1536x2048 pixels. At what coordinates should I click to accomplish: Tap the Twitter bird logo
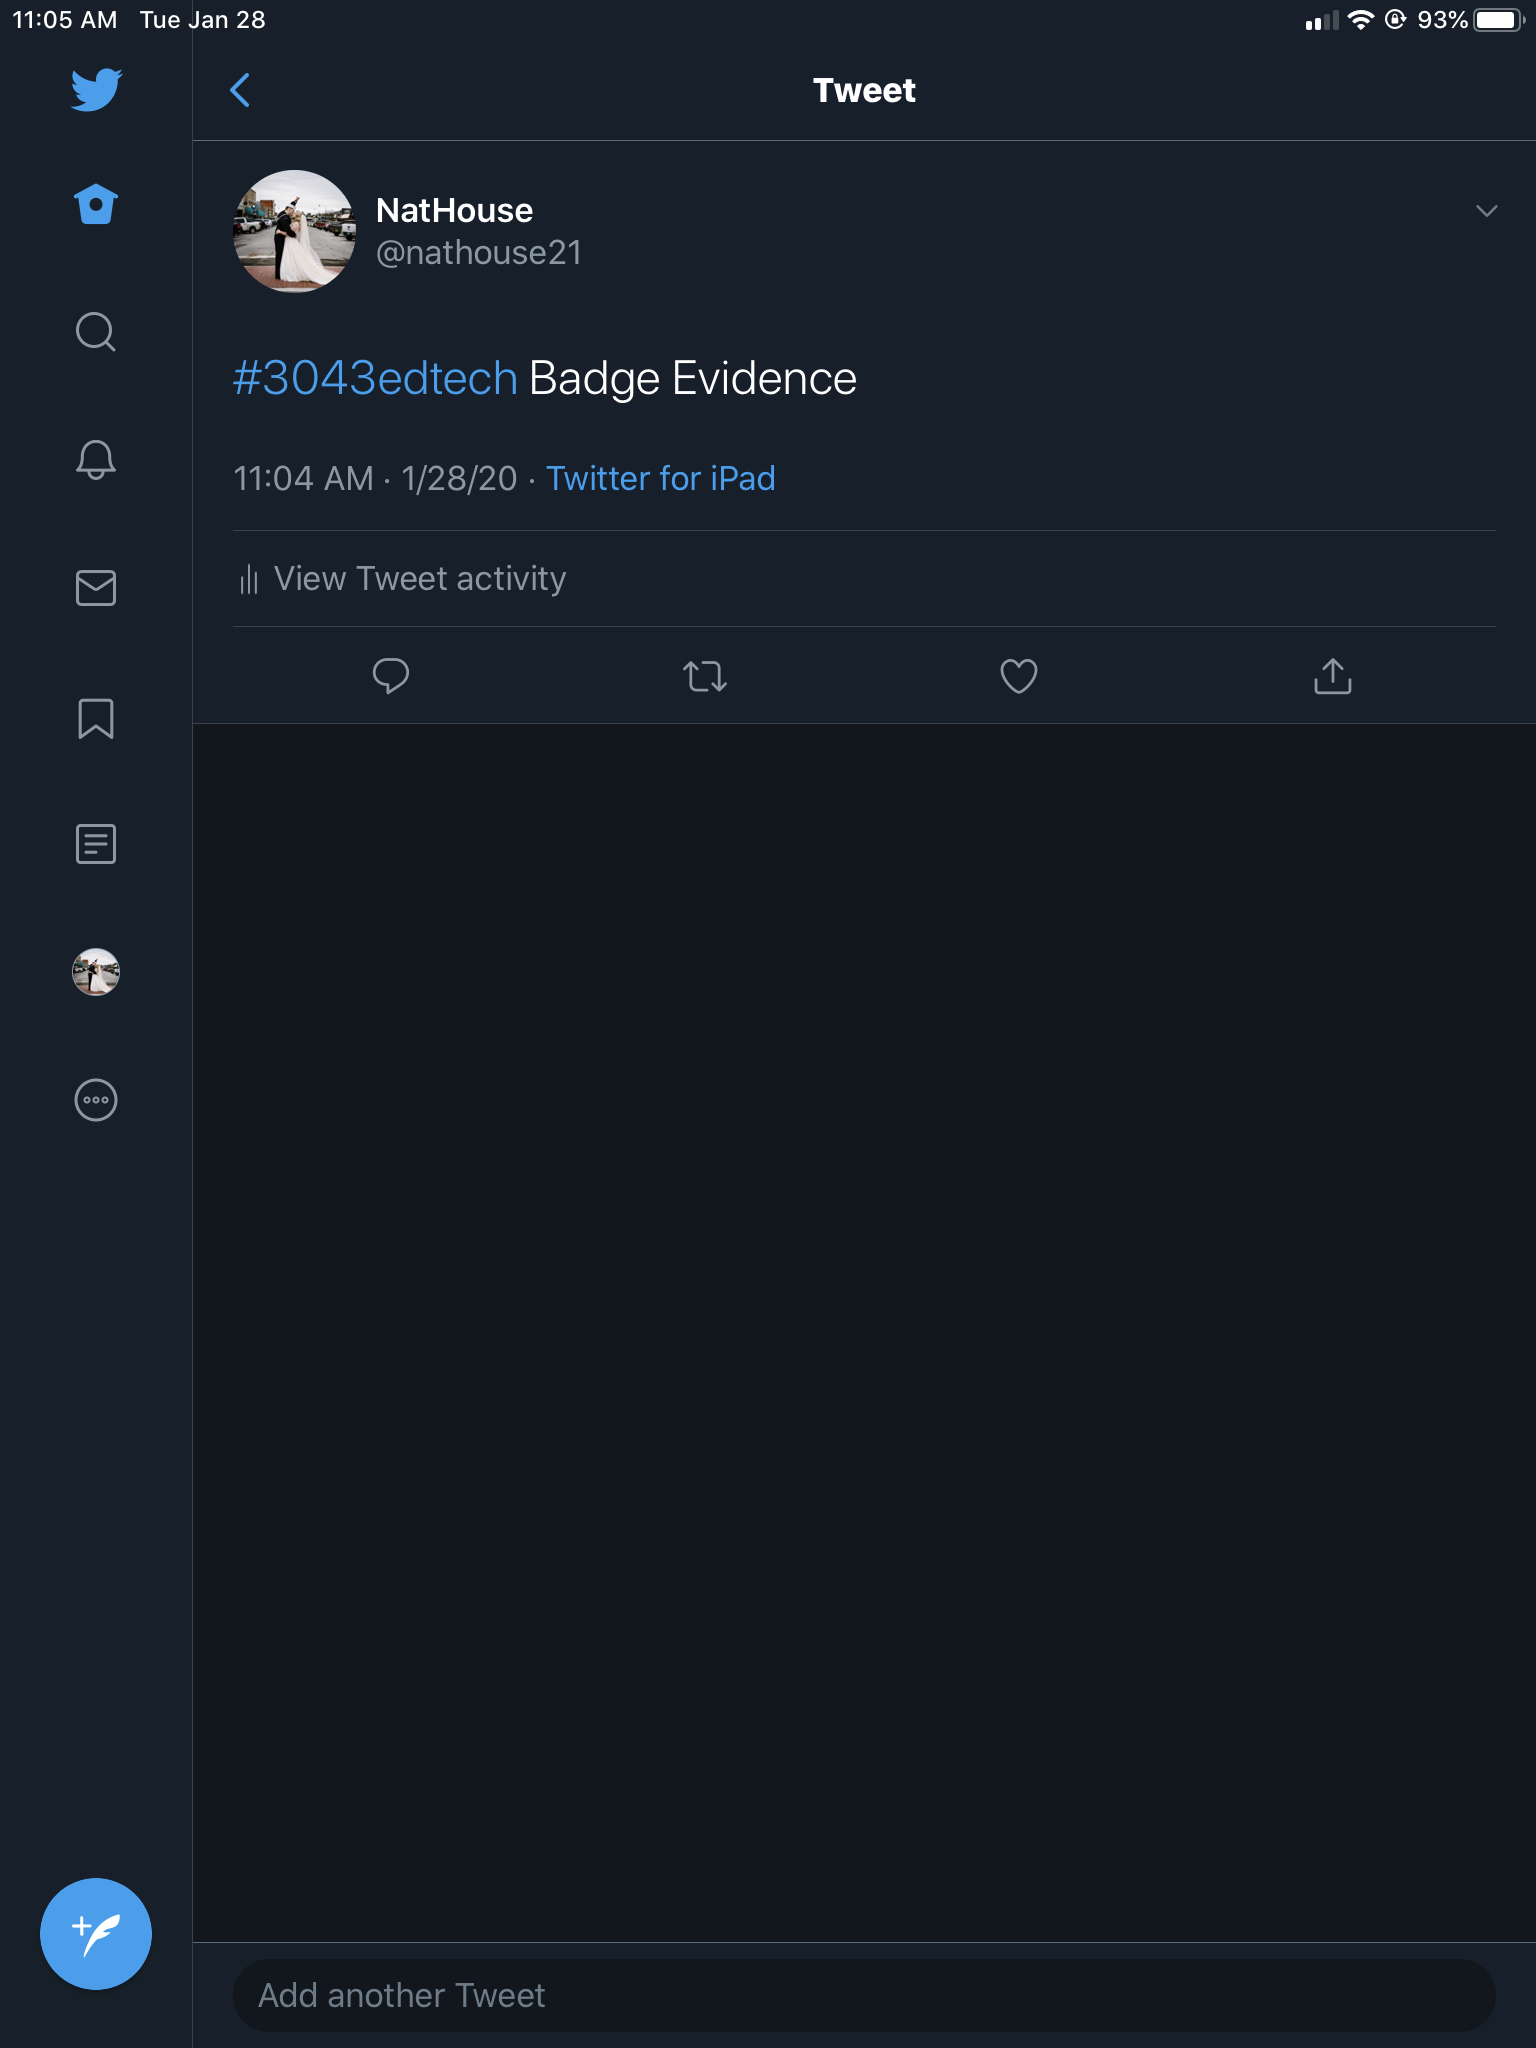[x=96, y=90]
